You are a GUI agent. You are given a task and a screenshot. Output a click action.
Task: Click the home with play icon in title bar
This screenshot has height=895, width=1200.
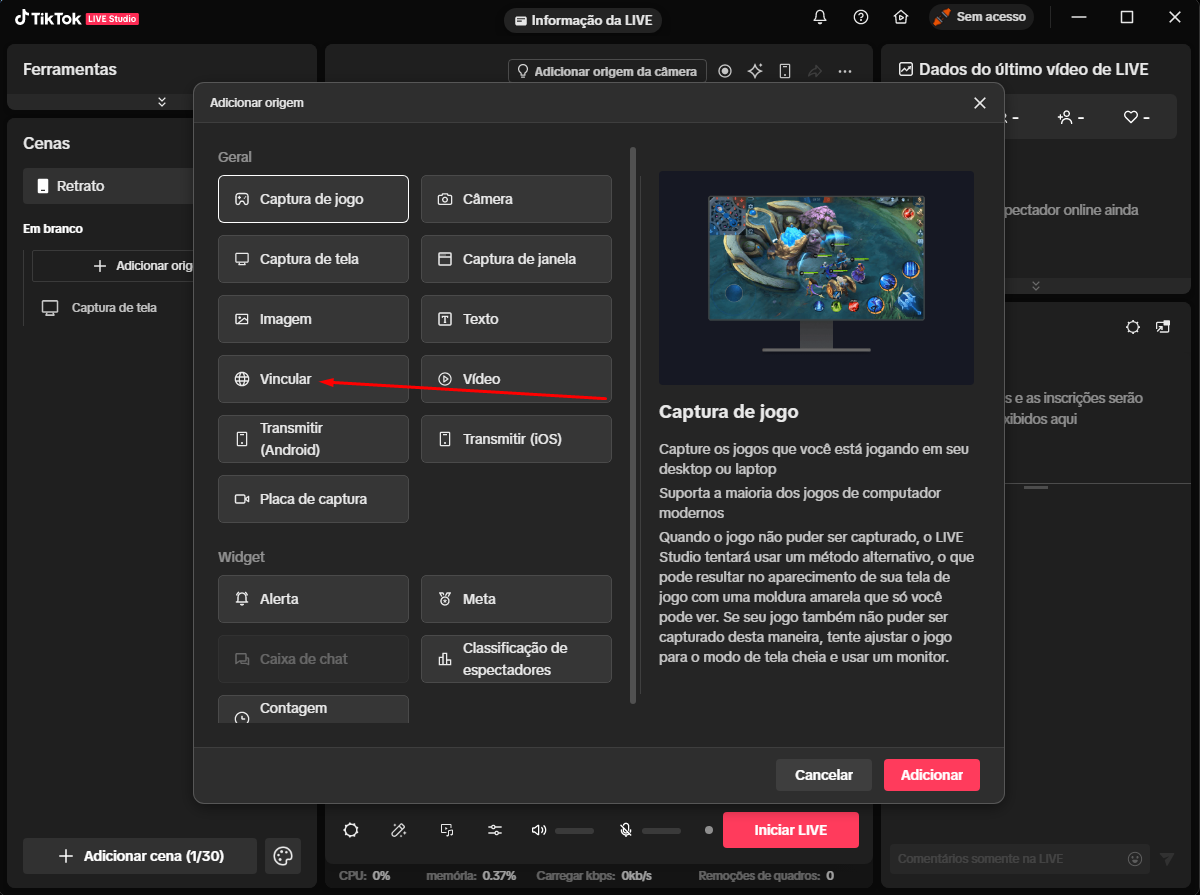click(901, 17)
